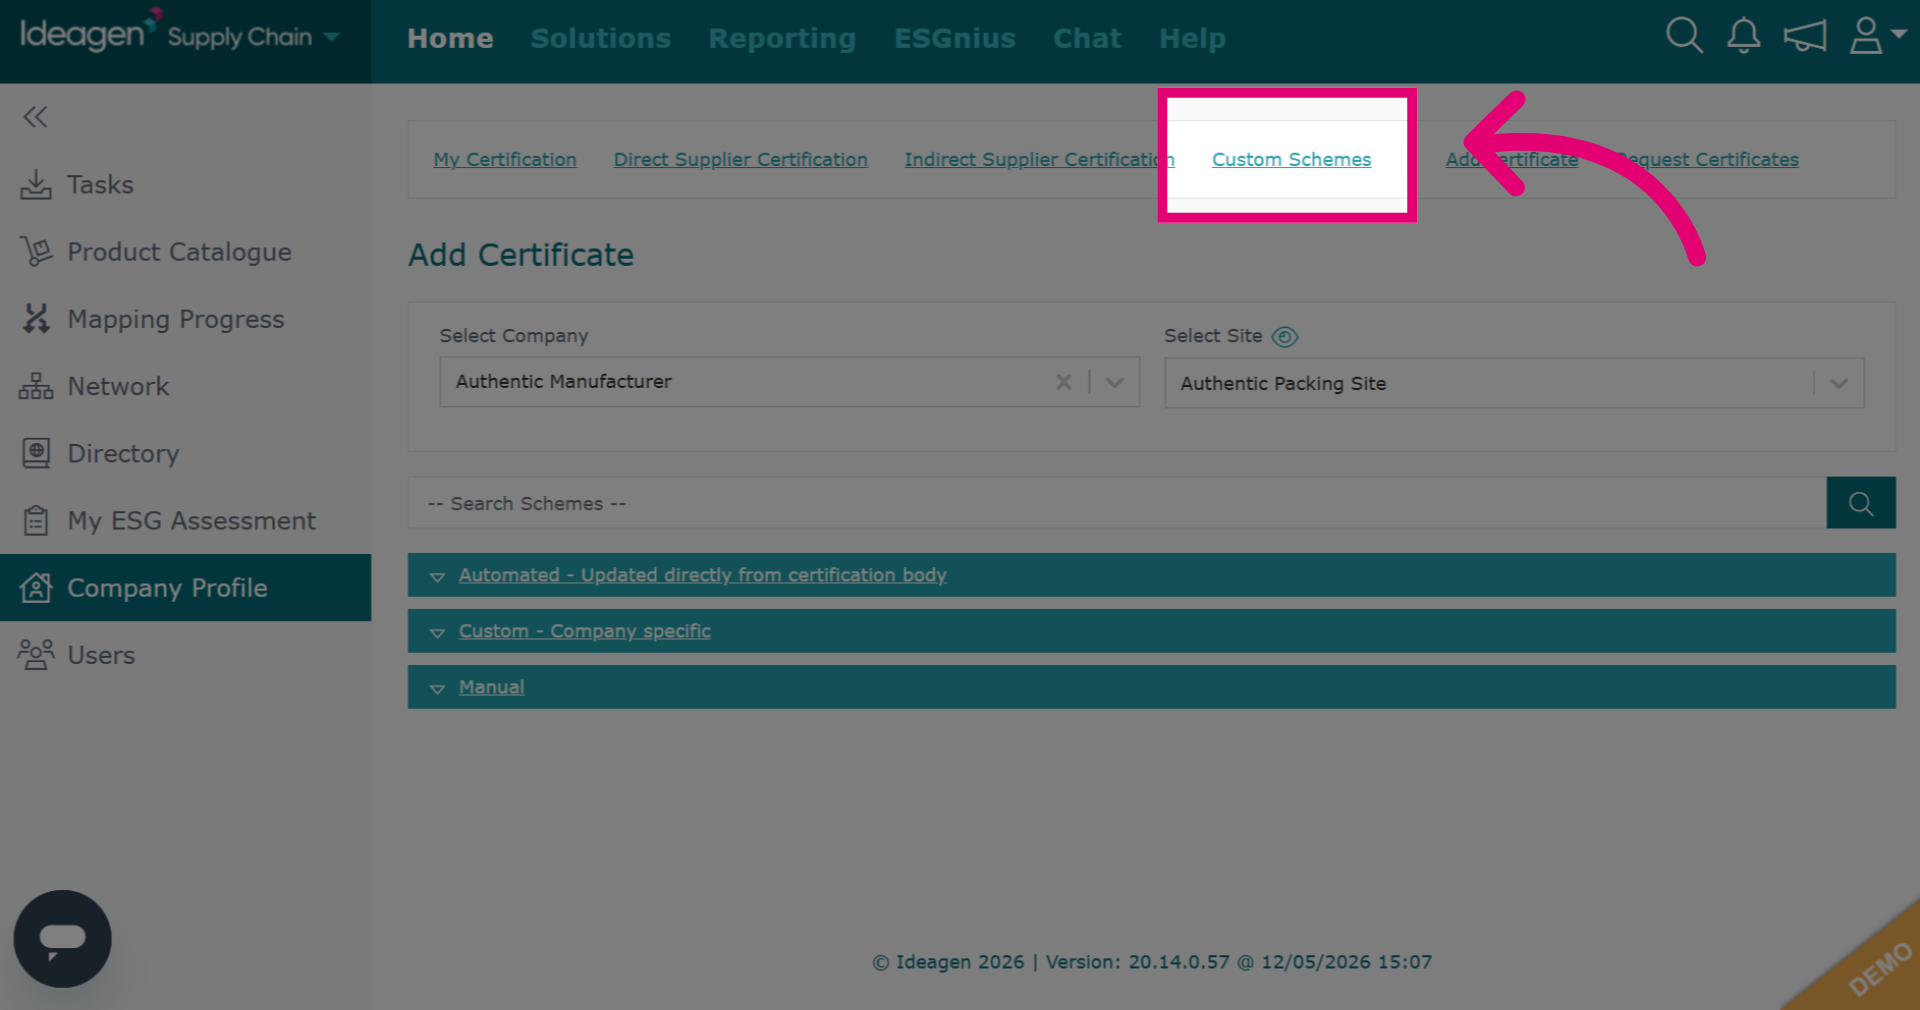
Task: Open Automated - Updated directly from certification body
Action: [x=702, y=575]
